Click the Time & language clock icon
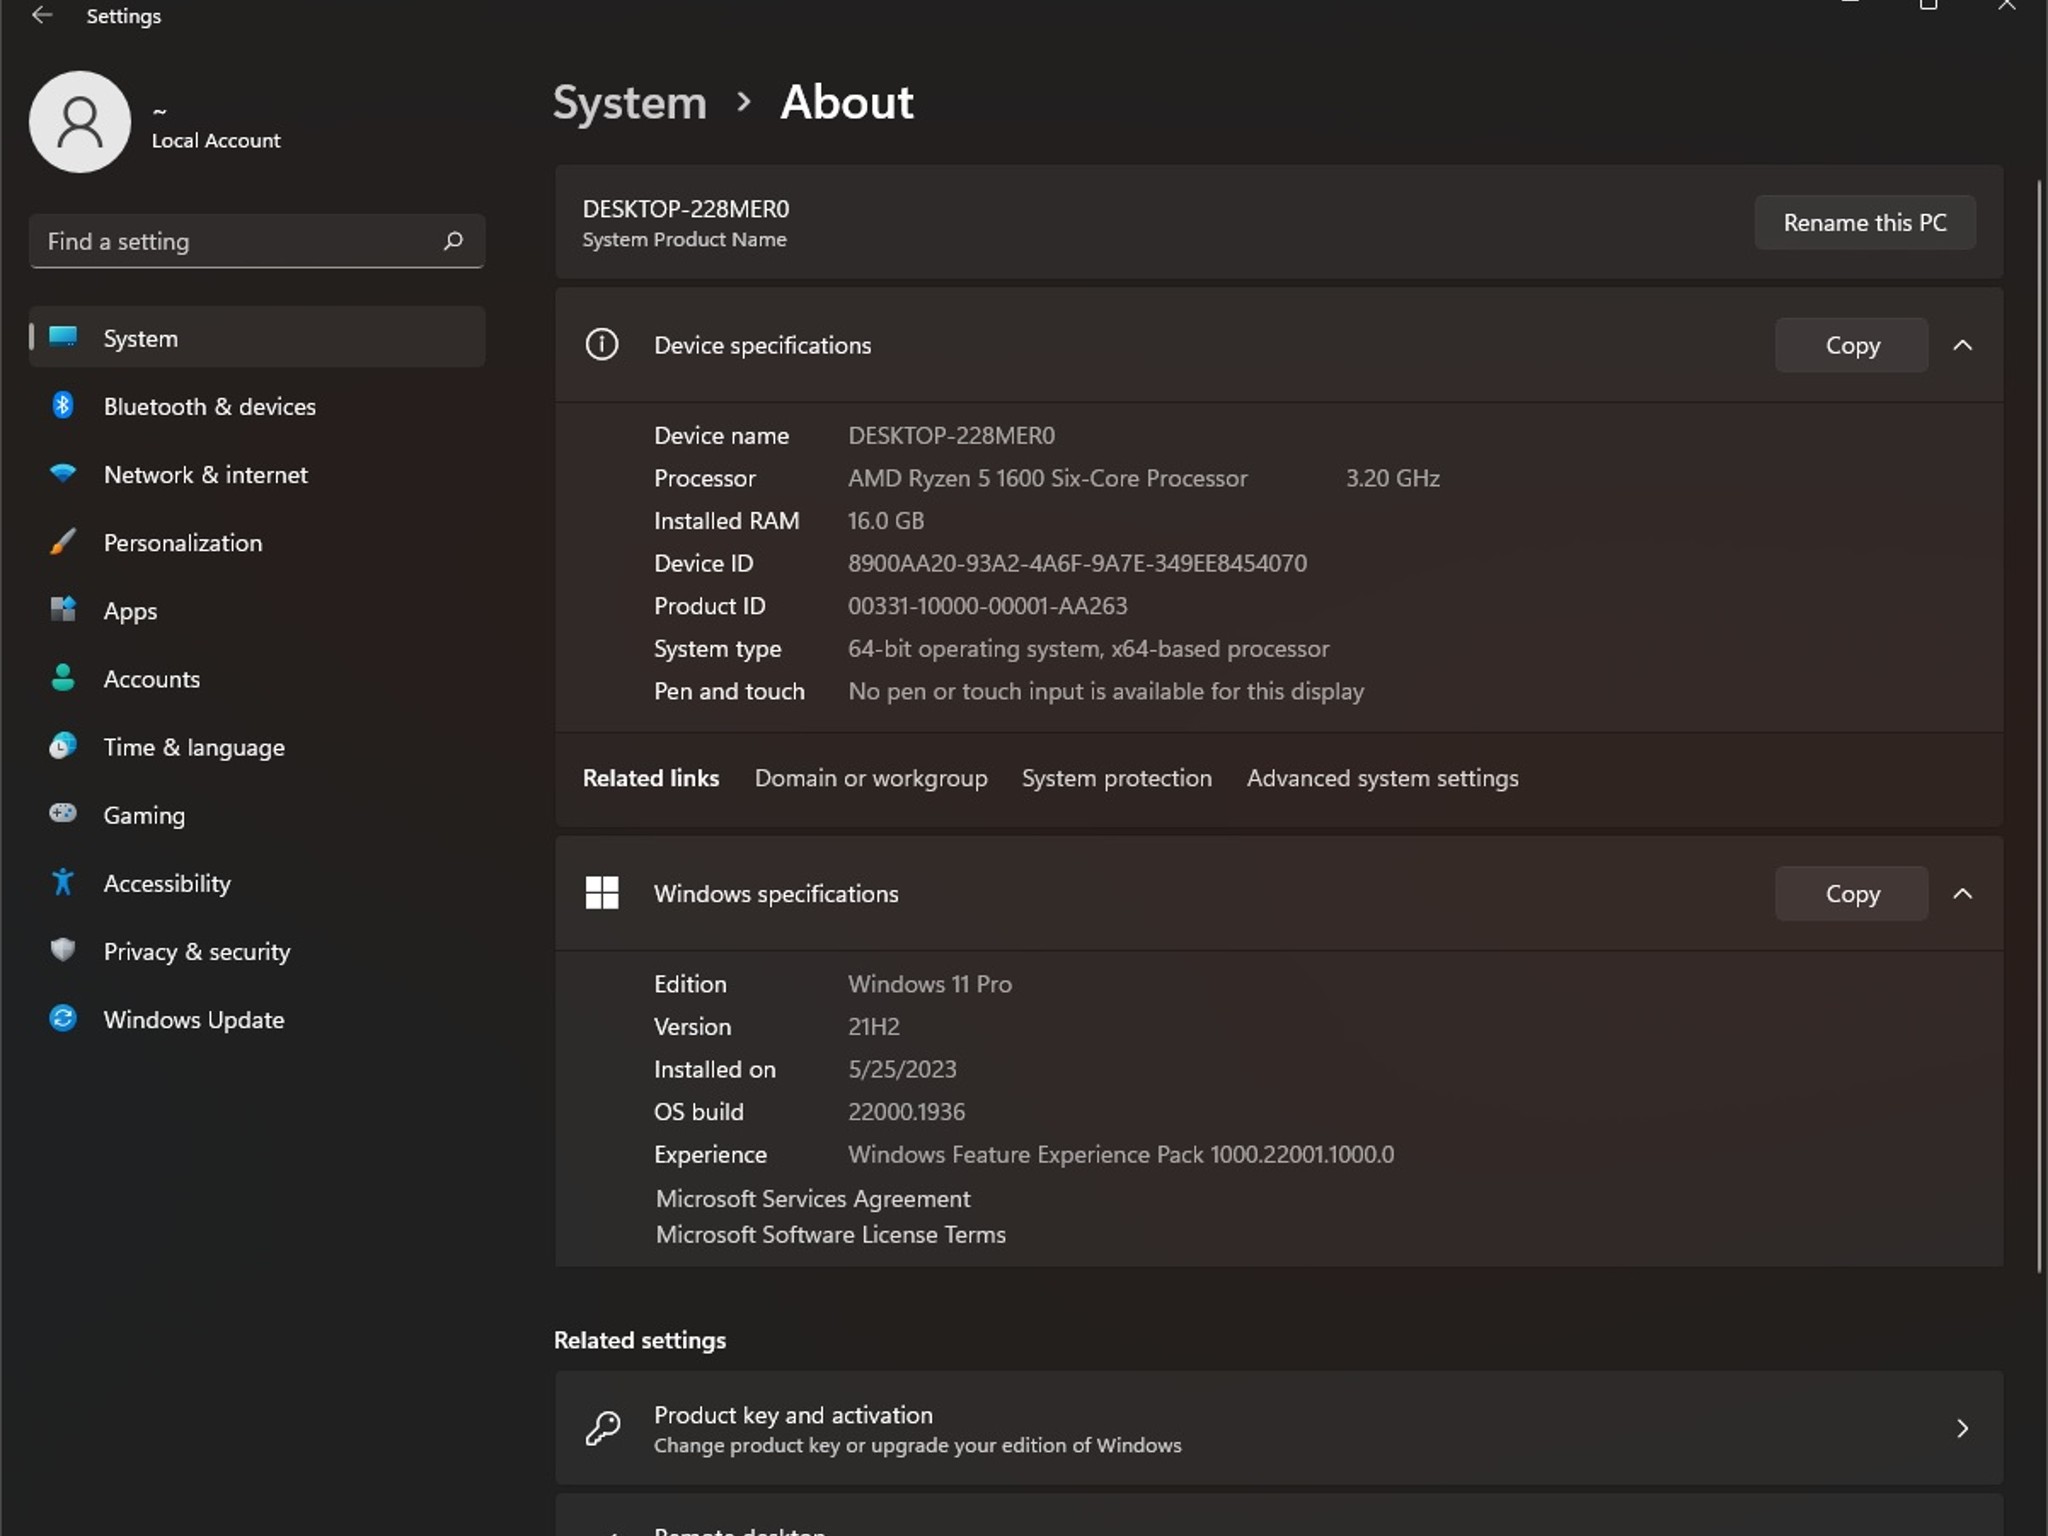This screenshot has height=1536, width=2048. point(63,746)
